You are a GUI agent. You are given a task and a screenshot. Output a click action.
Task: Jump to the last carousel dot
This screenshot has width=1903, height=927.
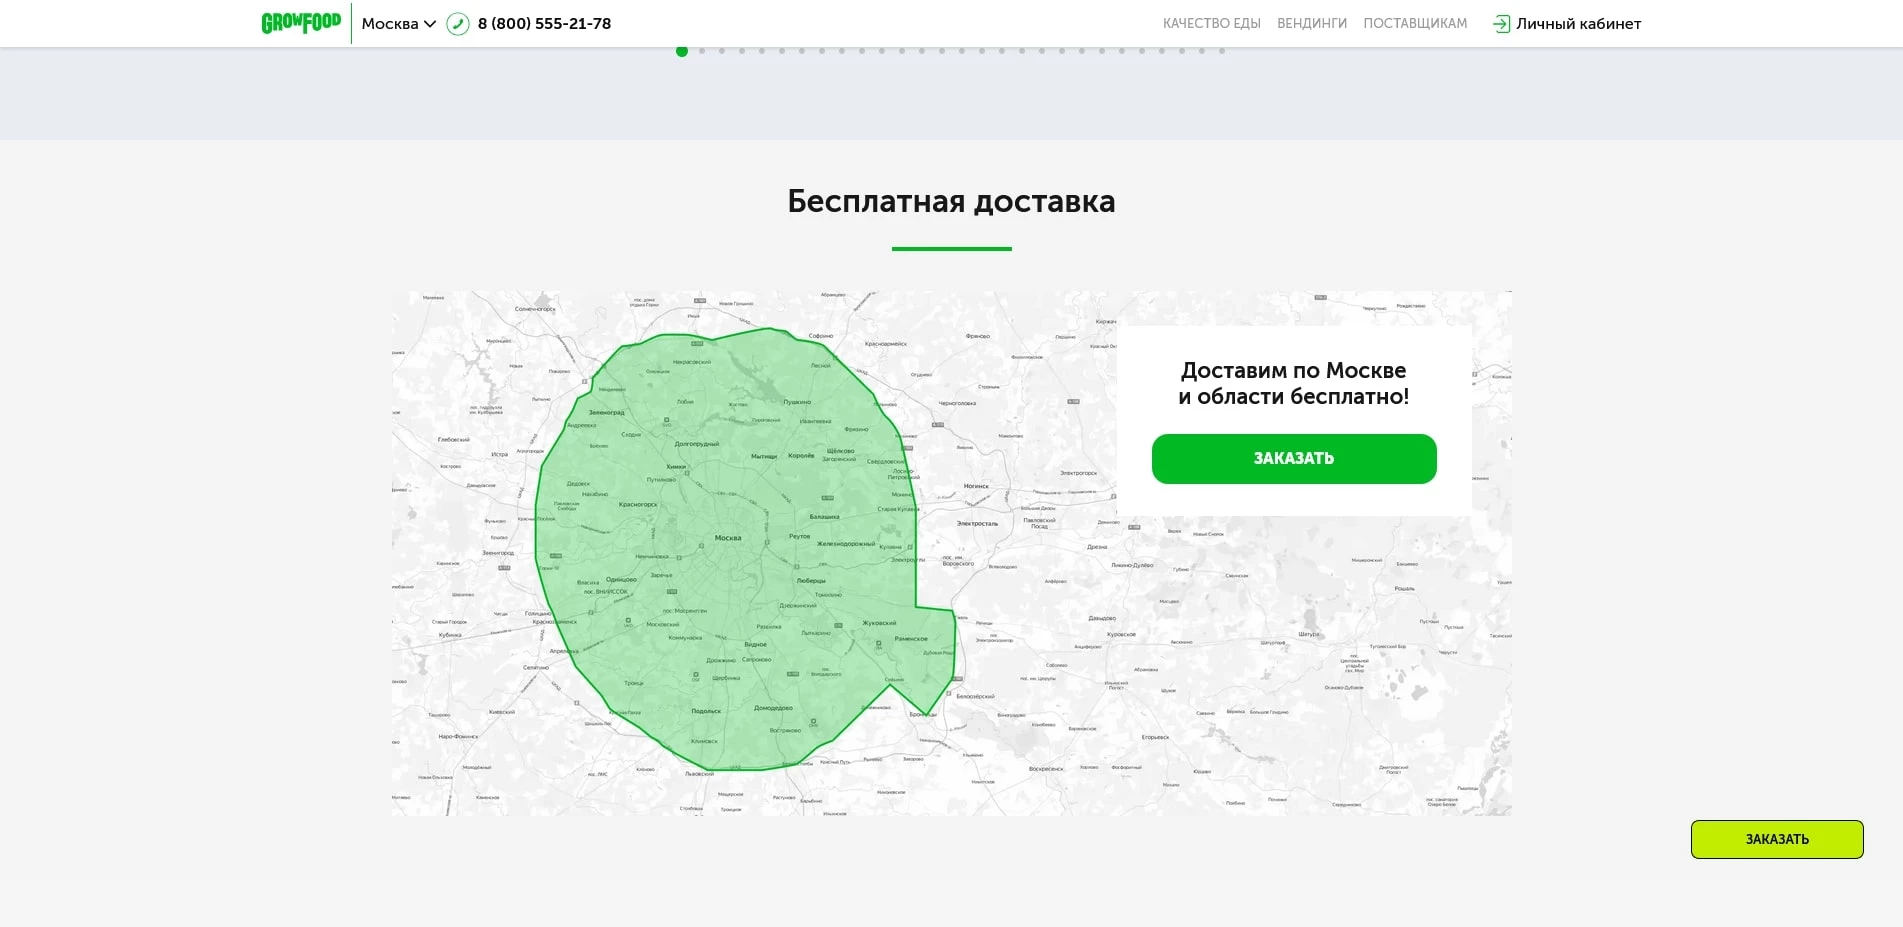[x=1221, y=51]
